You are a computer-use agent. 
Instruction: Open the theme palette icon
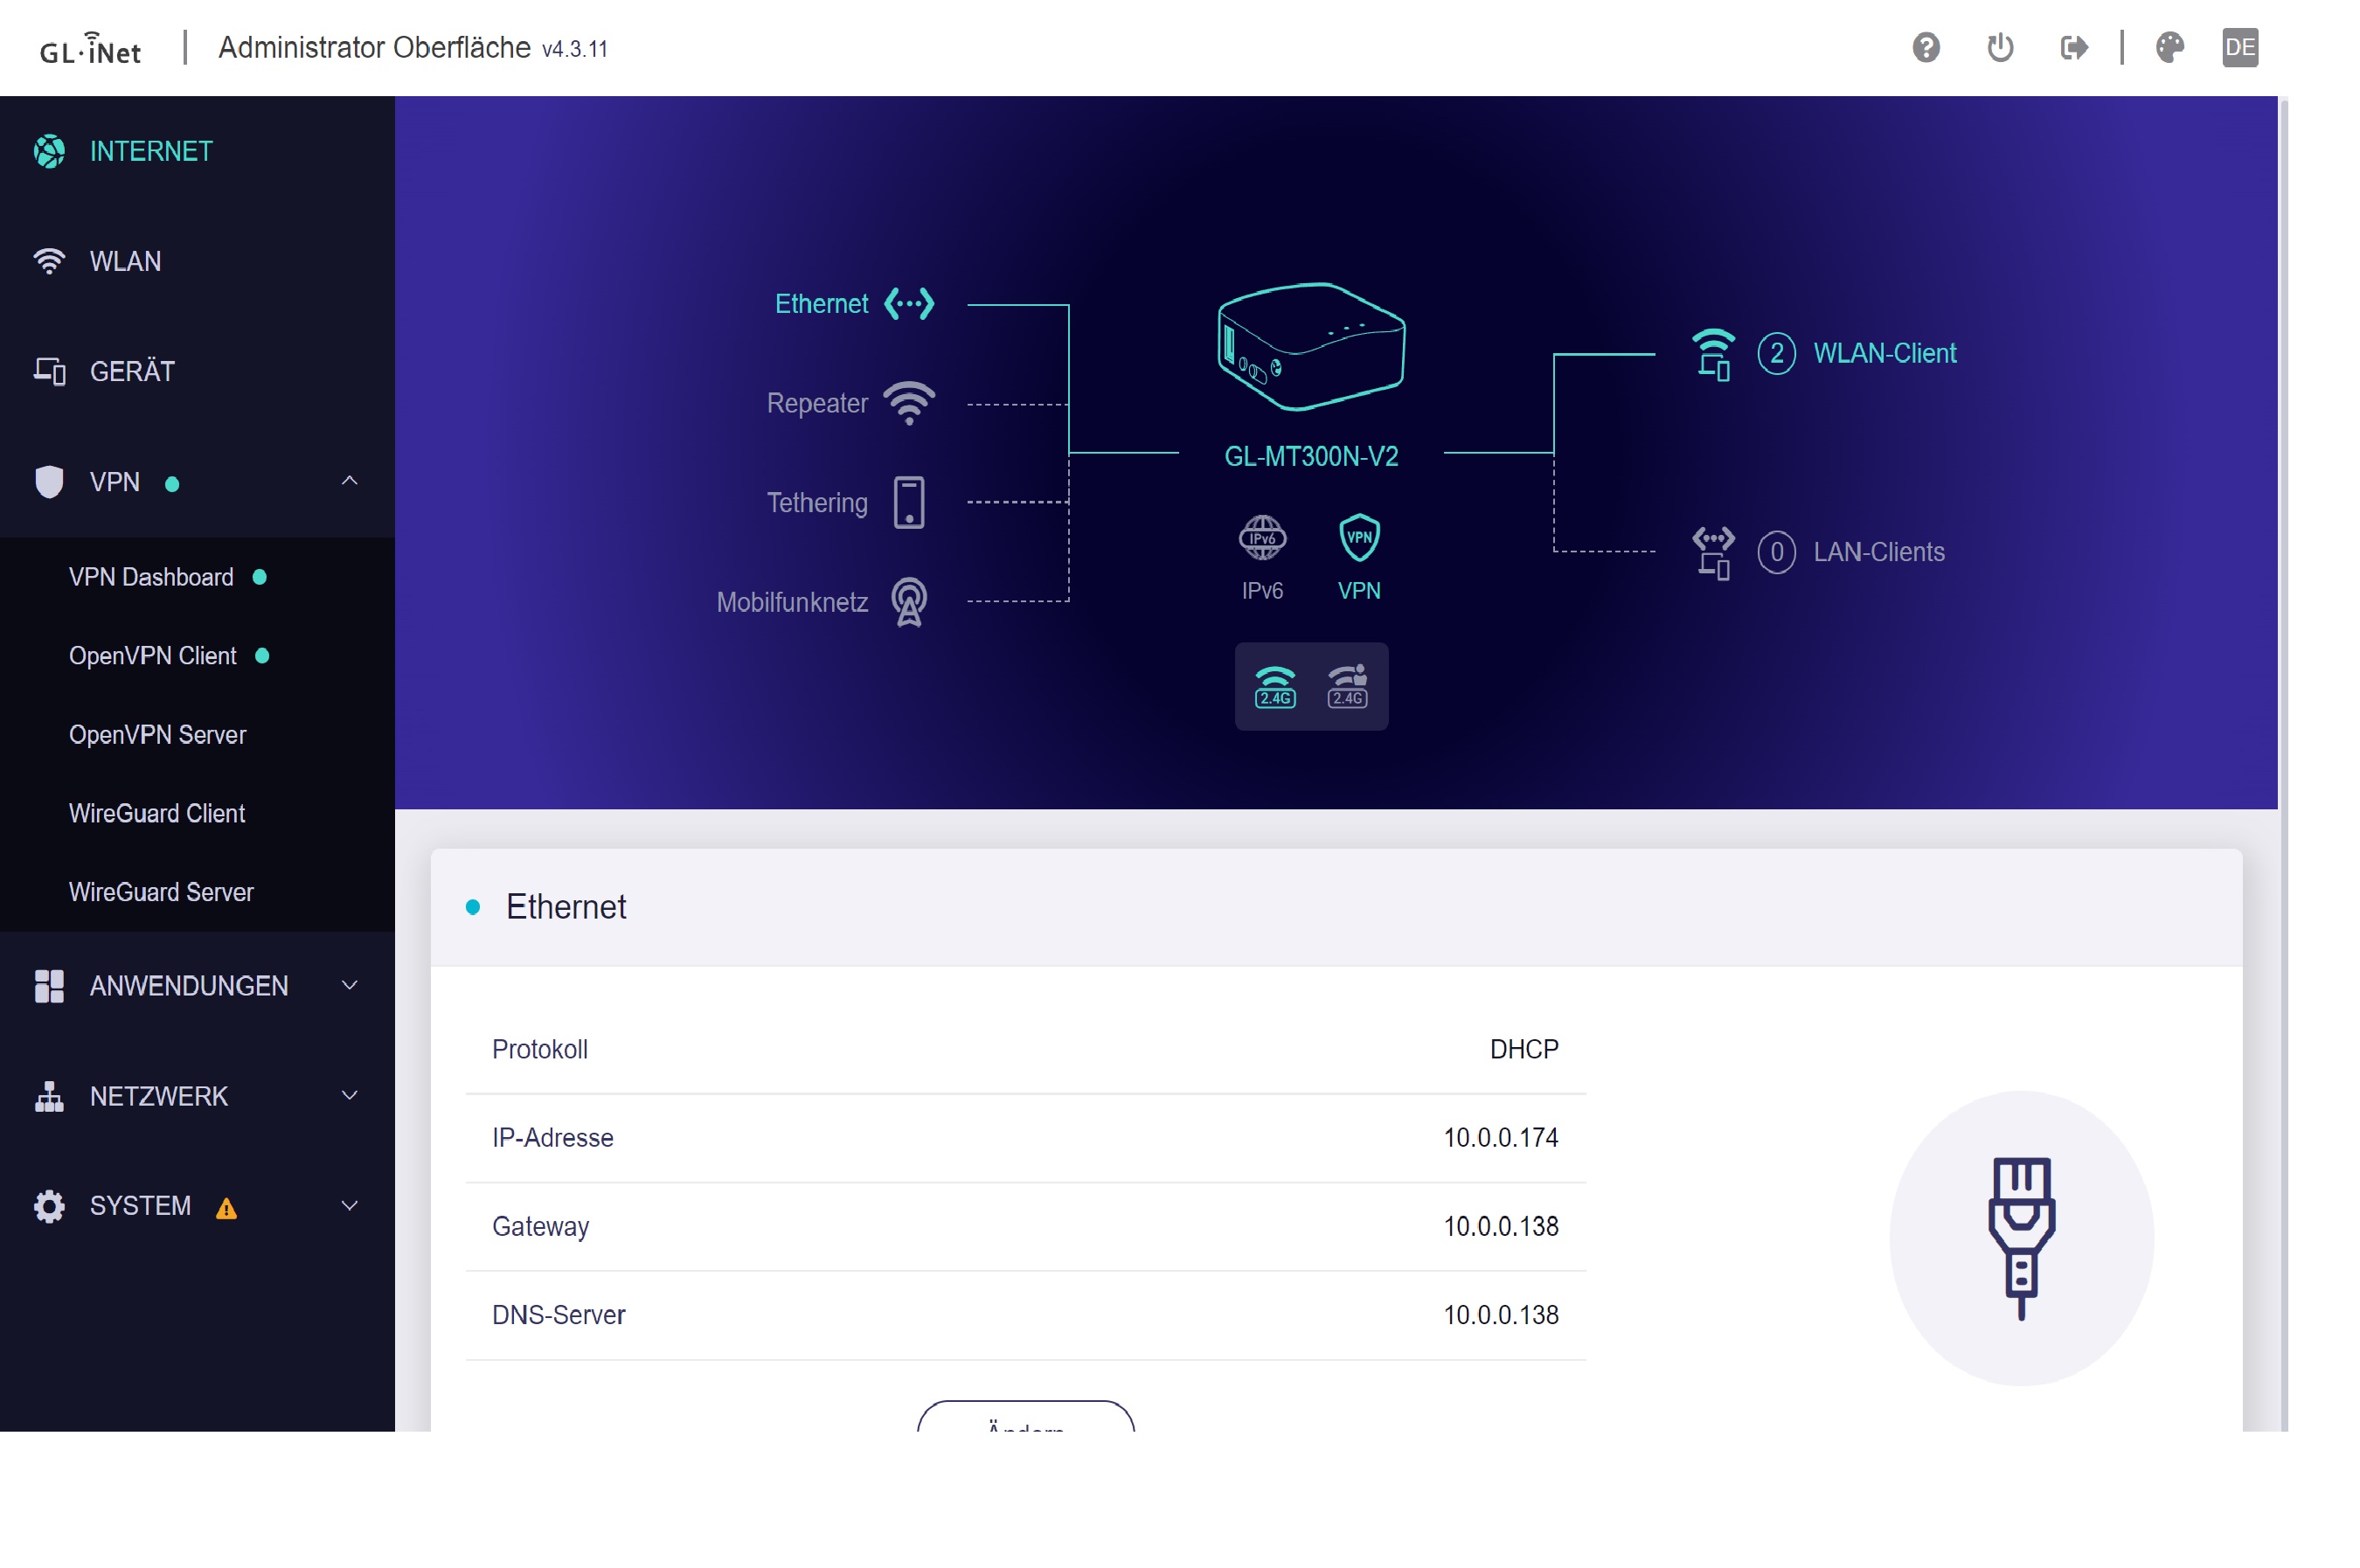(x=2169, y=47)
